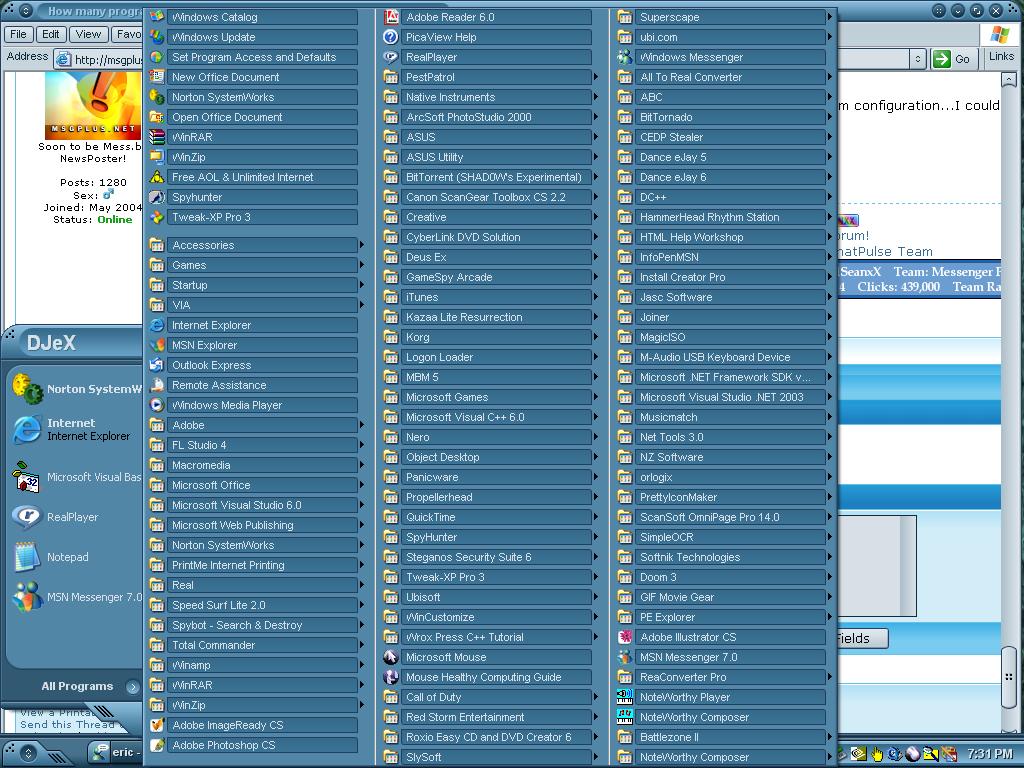This screenshot has width=1024, height=768.
Task: Start Windows Media Player
Action: coord(253,405)
